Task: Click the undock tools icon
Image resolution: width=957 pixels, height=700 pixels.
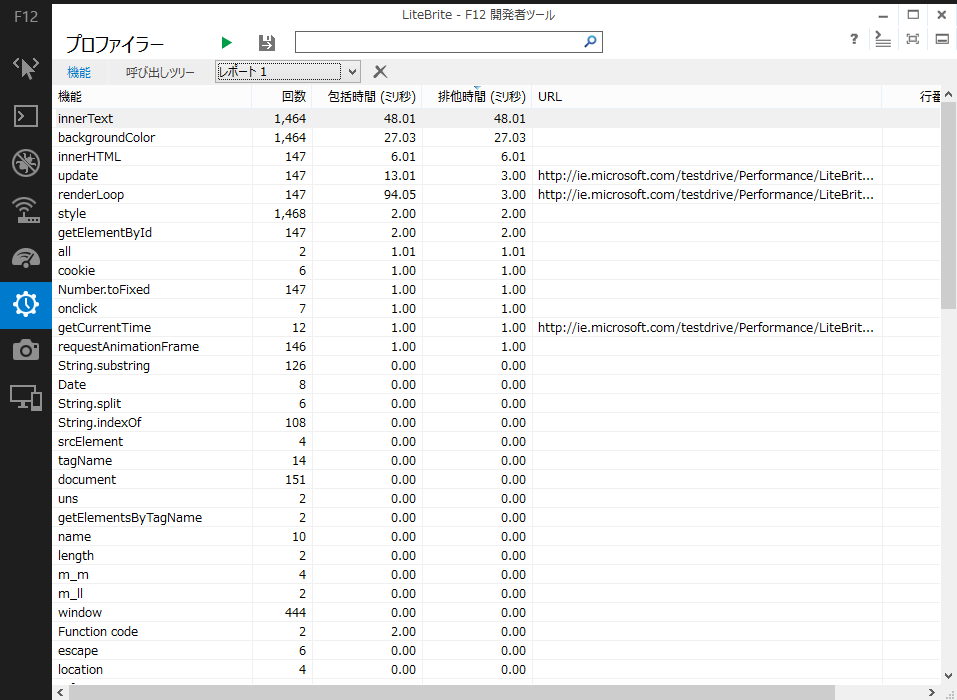Action: click(x=912, y=40)
